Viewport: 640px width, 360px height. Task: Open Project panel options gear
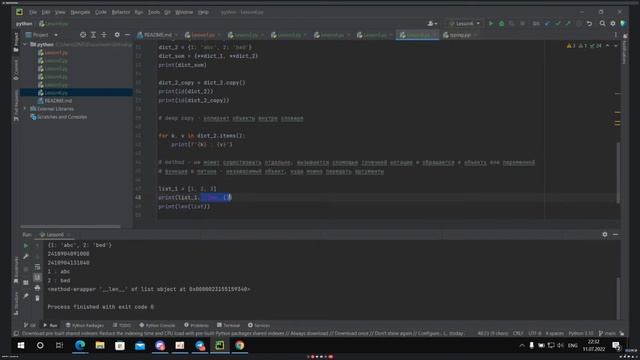[117, 35]
